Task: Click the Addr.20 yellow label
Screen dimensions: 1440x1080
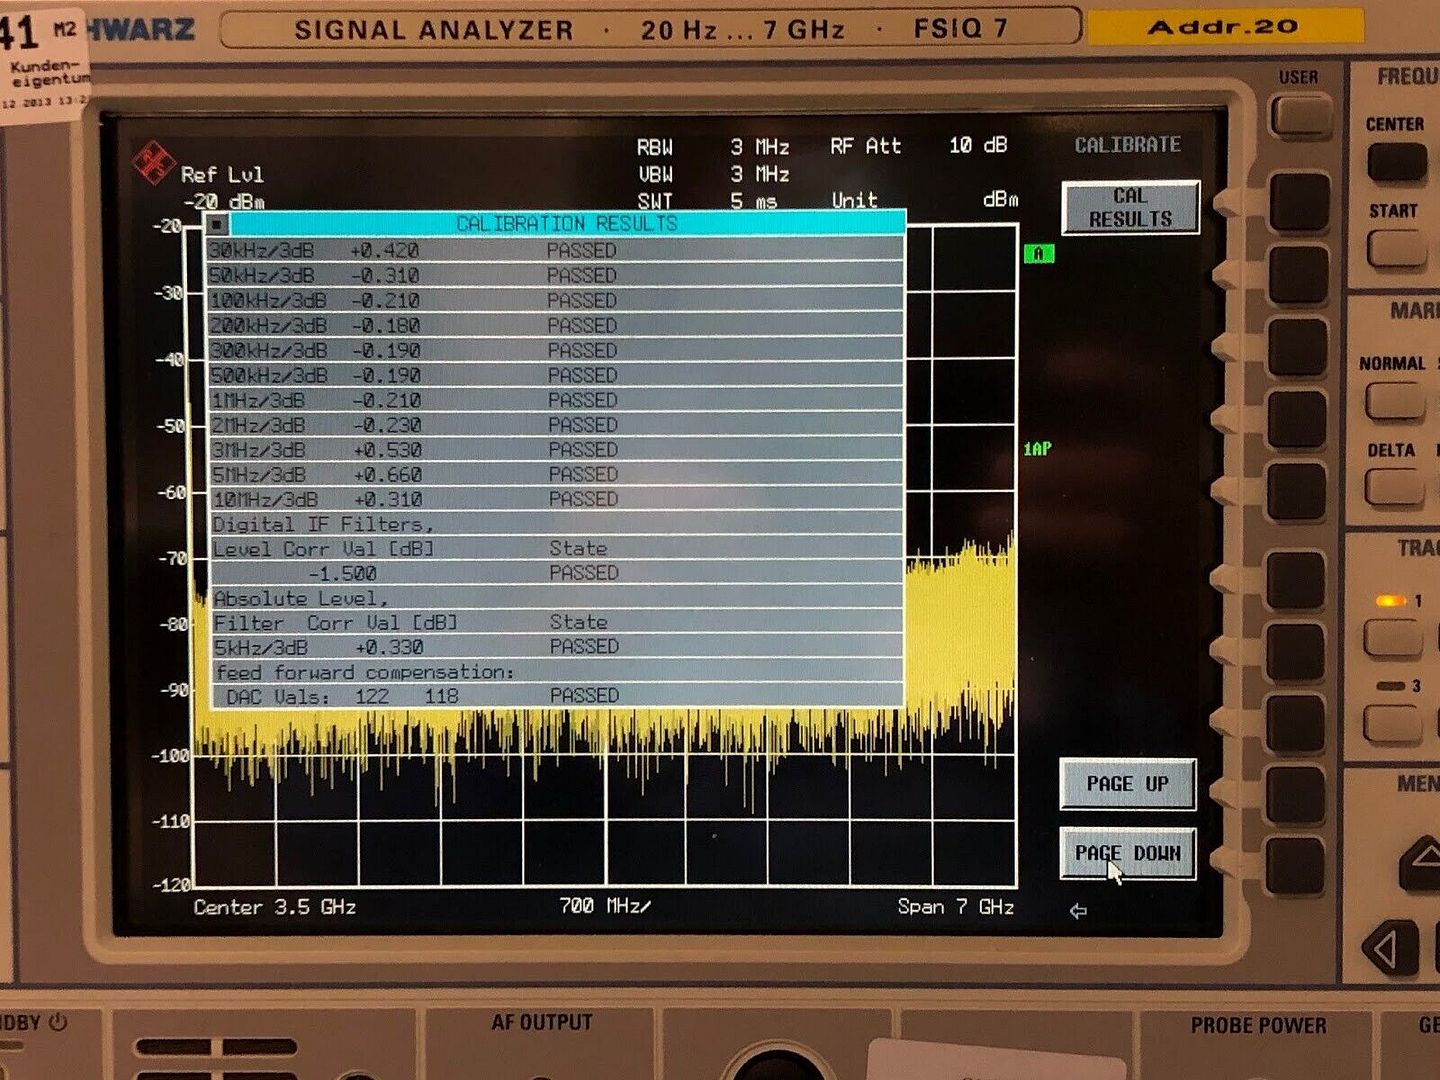Action: click(1224, 27)
